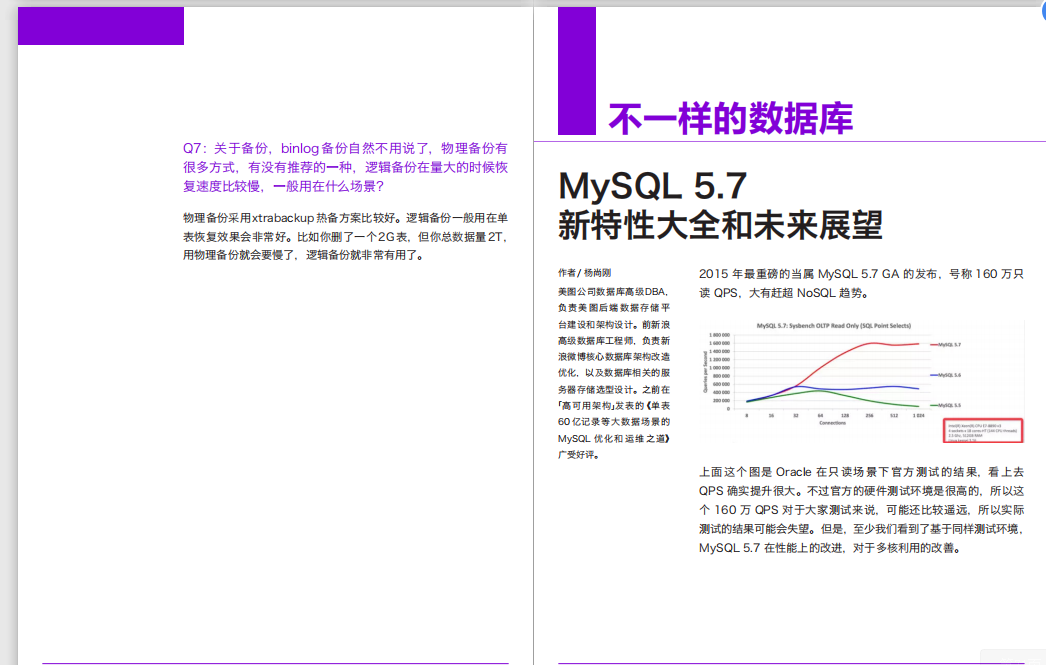The image size is (1046, 665).
Task: Click the green "MySQL 5.5" chart legend
Action: click(x=946, y=405)
